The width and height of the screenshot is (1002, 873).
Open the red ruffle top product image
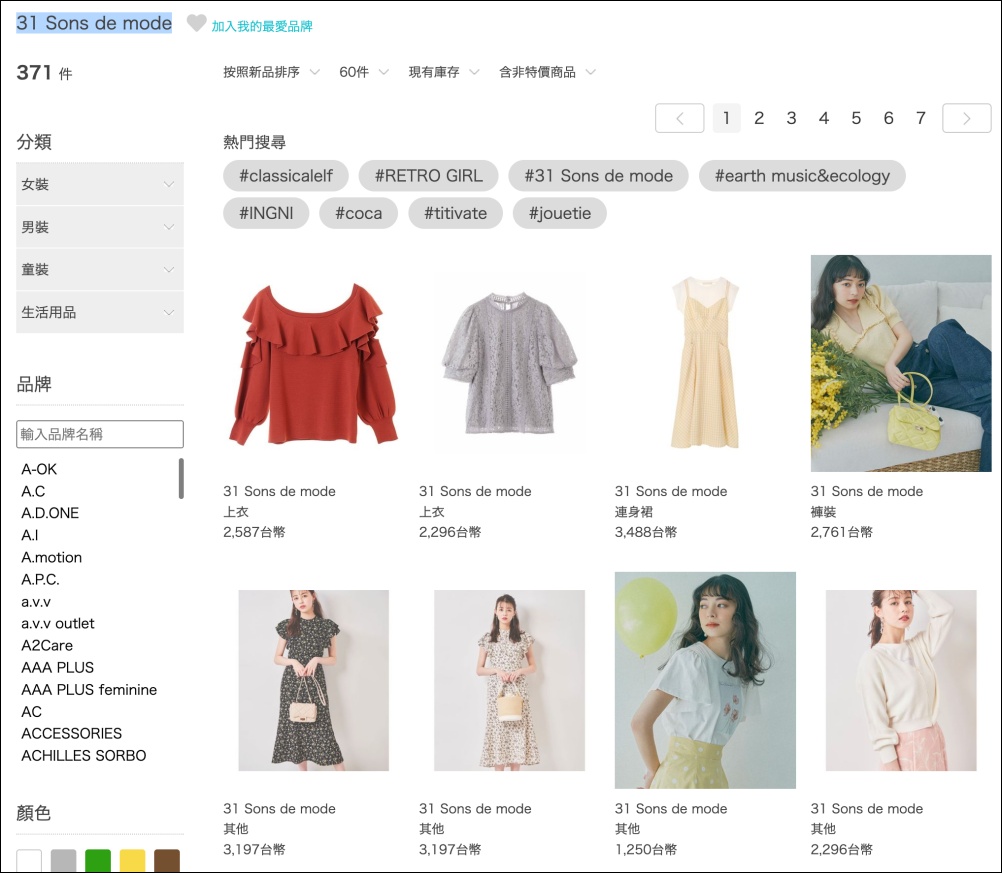[313, 363]
